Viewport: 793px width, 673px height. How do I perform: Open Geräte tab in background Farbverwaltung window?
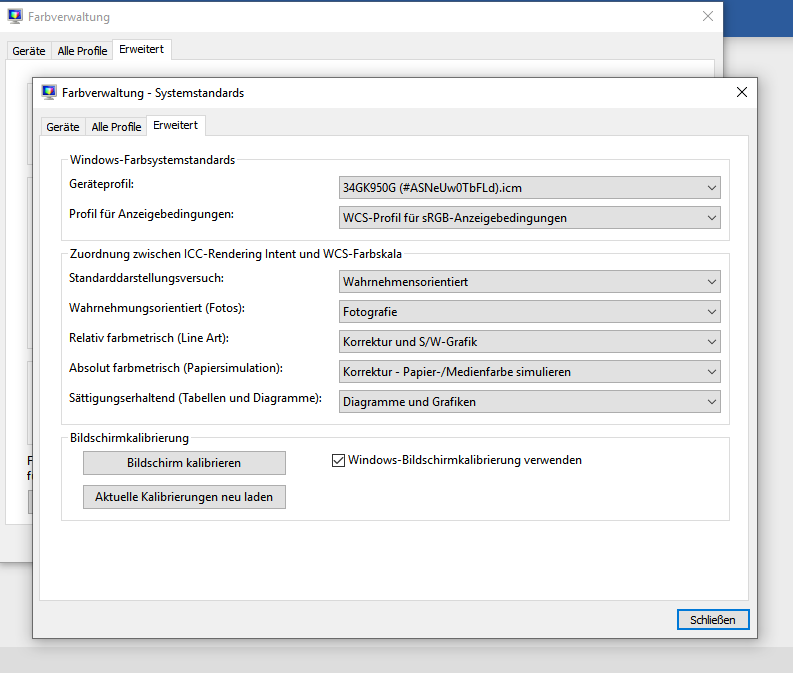(29, 51)
